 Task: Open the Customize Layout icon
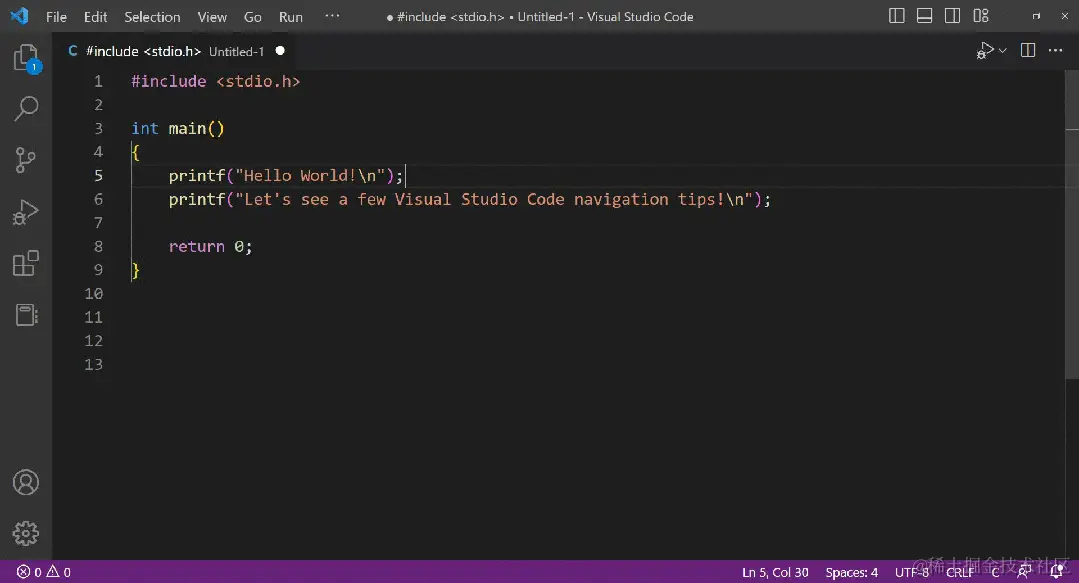tap(981, 16)
